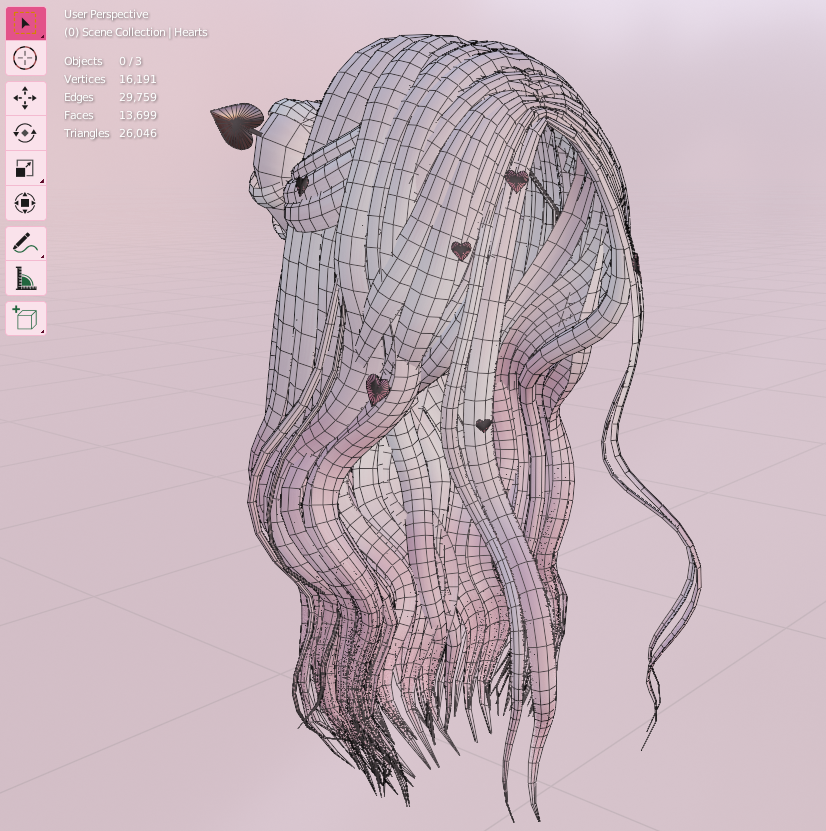Choose the Transform tool
Image resolution: width=826 pixels, height=831 pixels.
pyautogui.click(x=24, y=202)
